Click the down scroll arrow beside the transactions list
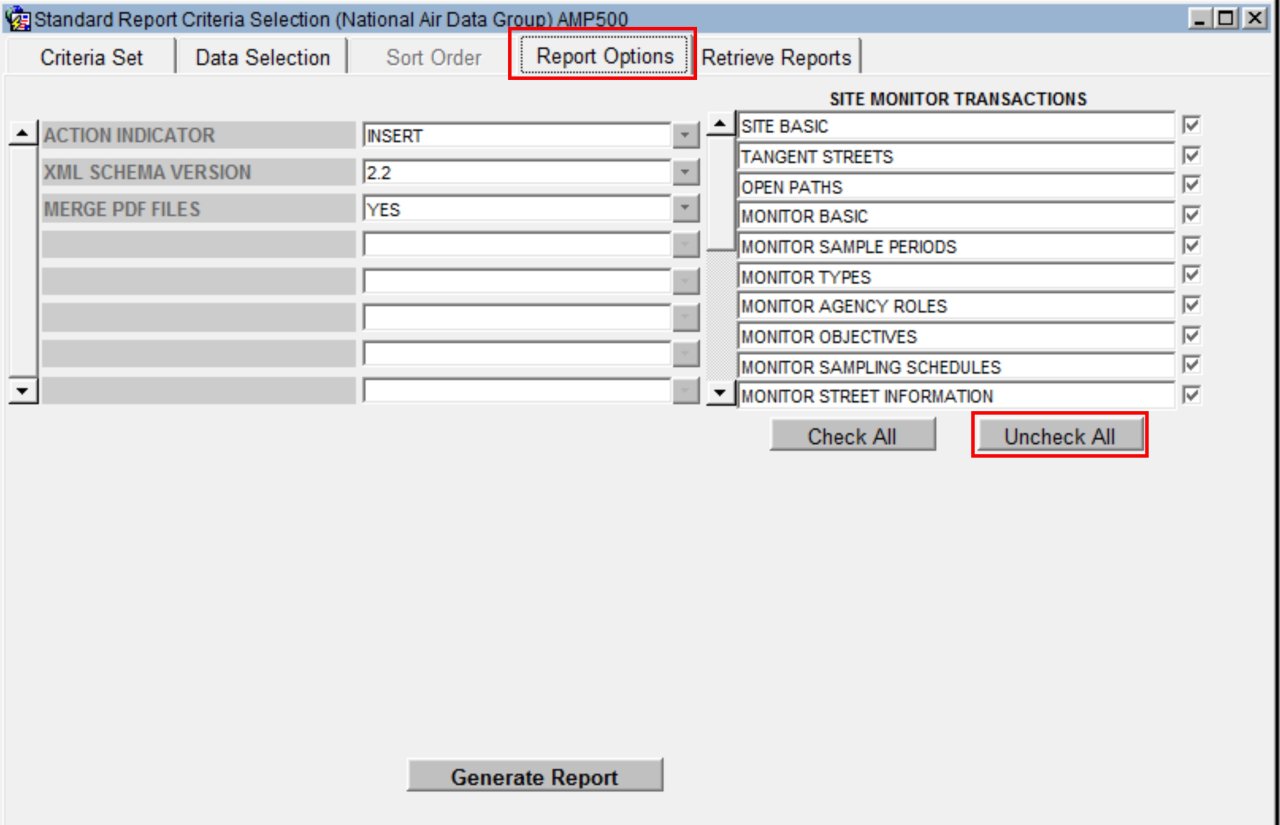Viewport: 1280px width, 825px height. coord(722,391)
